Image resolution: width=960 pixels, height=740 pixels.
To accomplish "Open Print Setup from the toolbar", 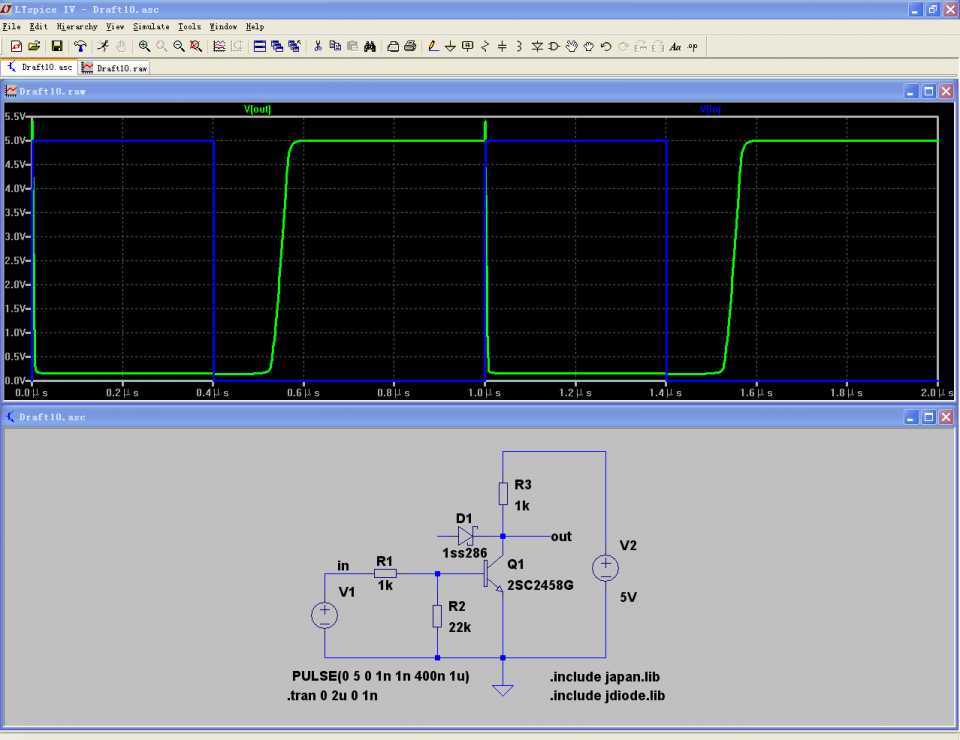I will coord(393,46).
